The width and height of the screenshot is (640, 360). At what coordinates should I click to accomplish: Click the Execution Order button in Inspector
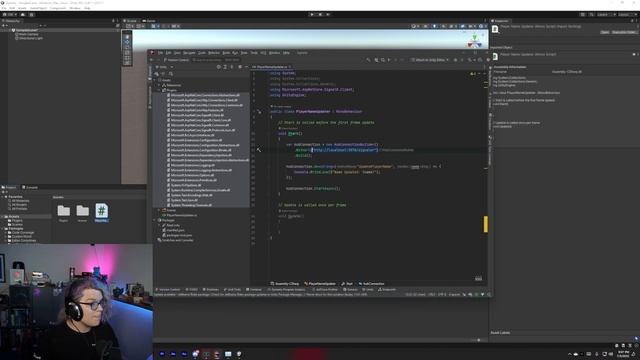coord(624,32)
